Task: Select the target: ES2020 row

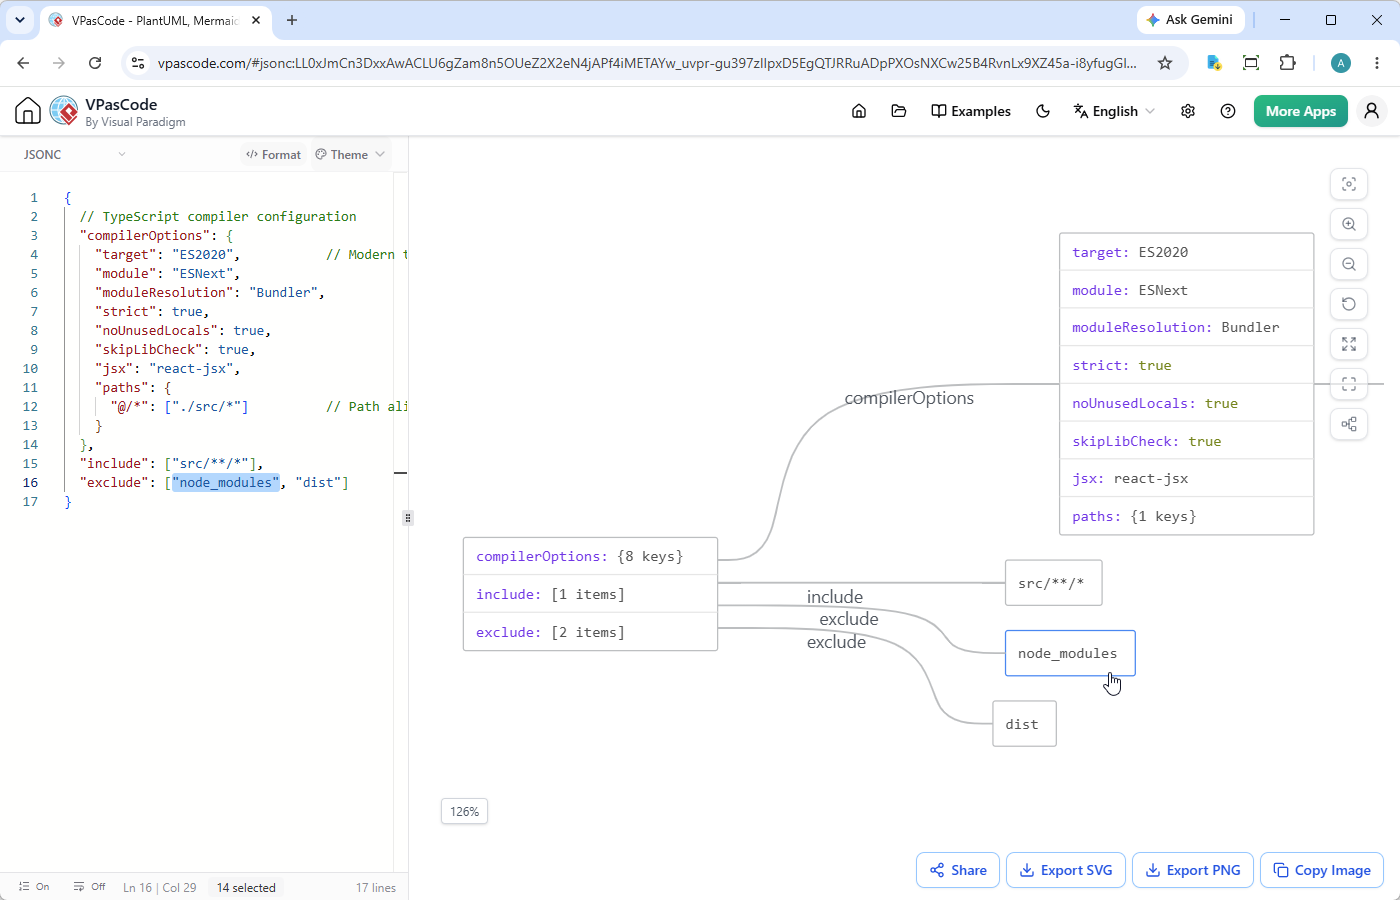Action: coord(1186,252)
